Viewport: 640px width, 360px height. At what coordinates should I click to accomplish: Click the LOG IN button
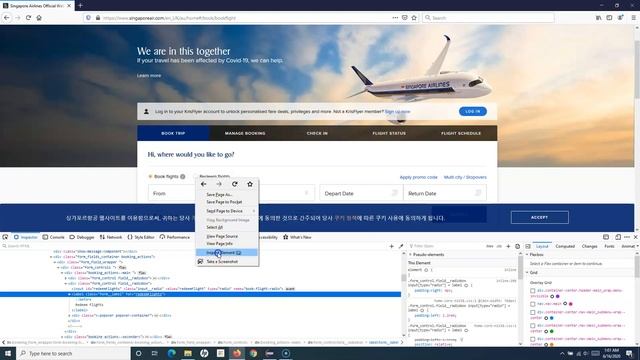(x=473, y=111)
